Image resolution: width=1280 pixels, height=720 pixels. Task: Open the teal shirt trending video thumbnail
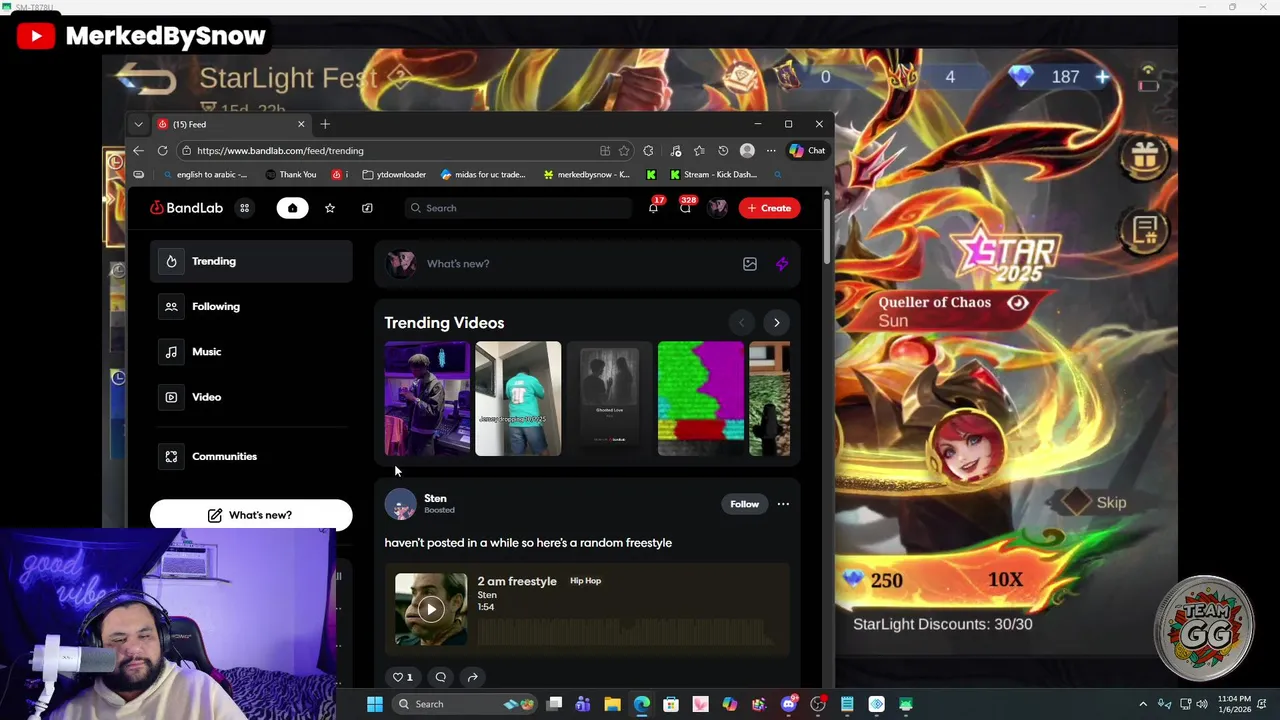click(x=518, y=399)
